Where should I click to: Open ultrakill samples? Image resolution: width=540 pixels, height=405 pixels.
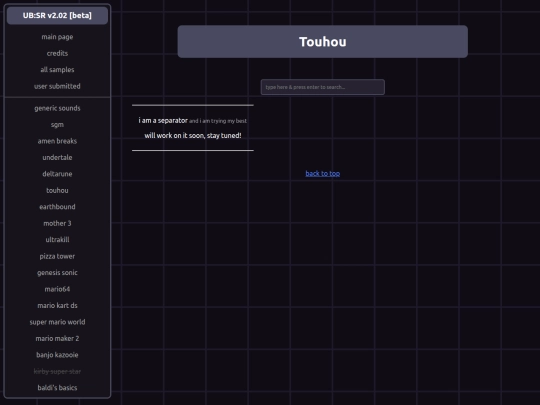57,240
